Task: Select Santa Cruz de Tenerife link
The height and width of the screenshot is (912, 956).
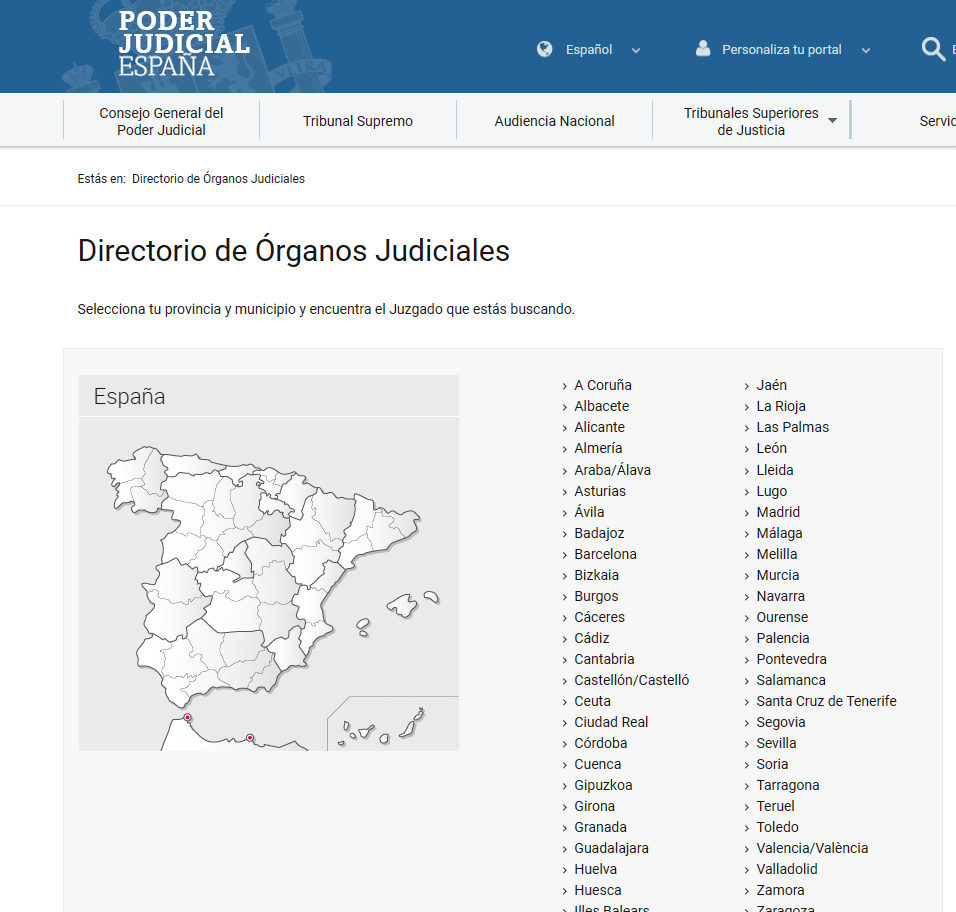Action: coord(826,701)
